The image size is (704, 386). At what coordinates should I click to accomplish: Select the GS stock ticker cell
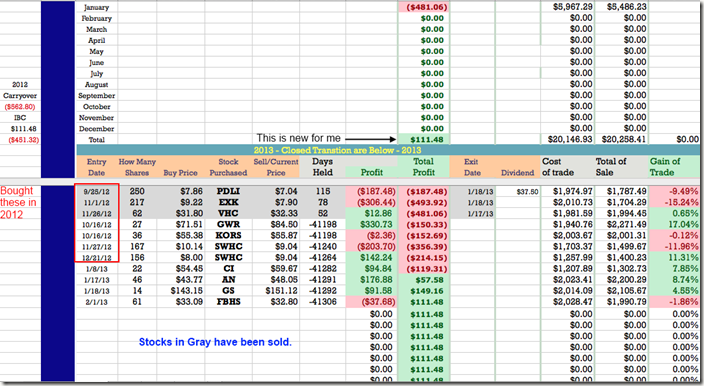click(x=228, y=290)
